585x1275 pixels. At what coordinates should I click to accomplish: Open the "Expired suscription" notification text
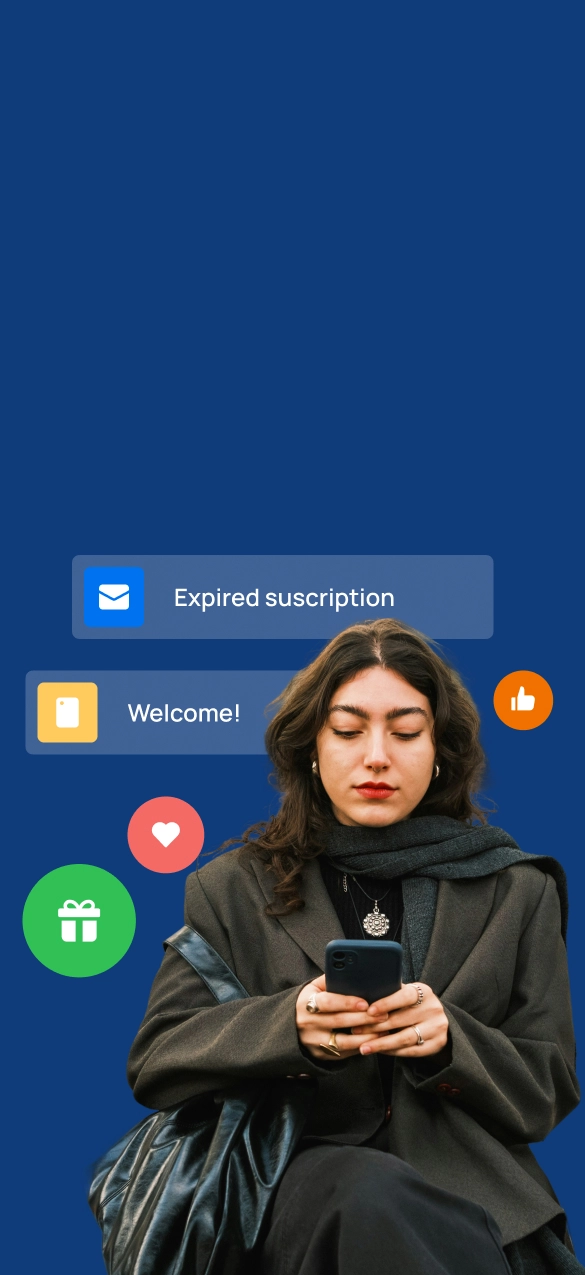tap(284, 598)
